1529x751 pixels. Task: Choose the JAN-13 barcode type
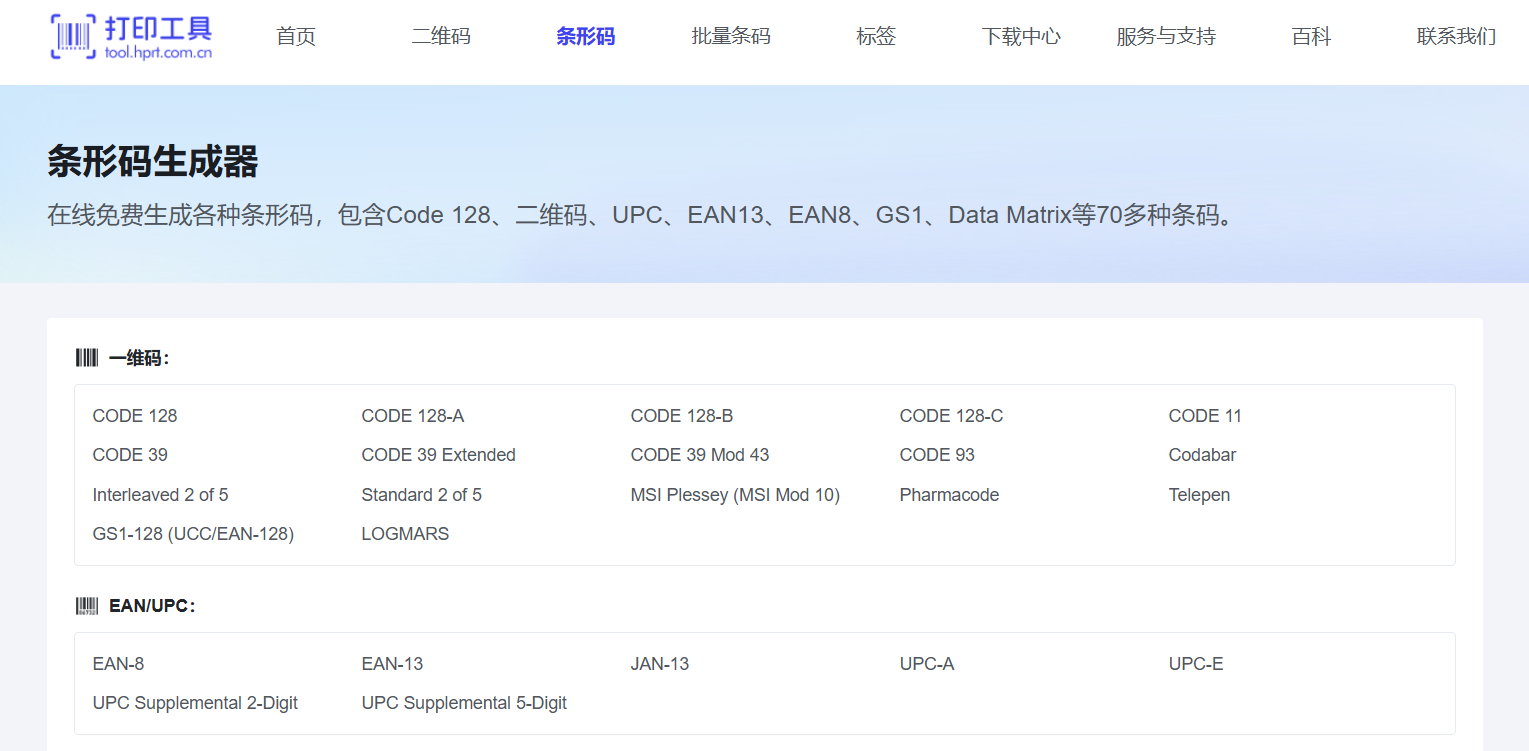[x=660, y=664]
